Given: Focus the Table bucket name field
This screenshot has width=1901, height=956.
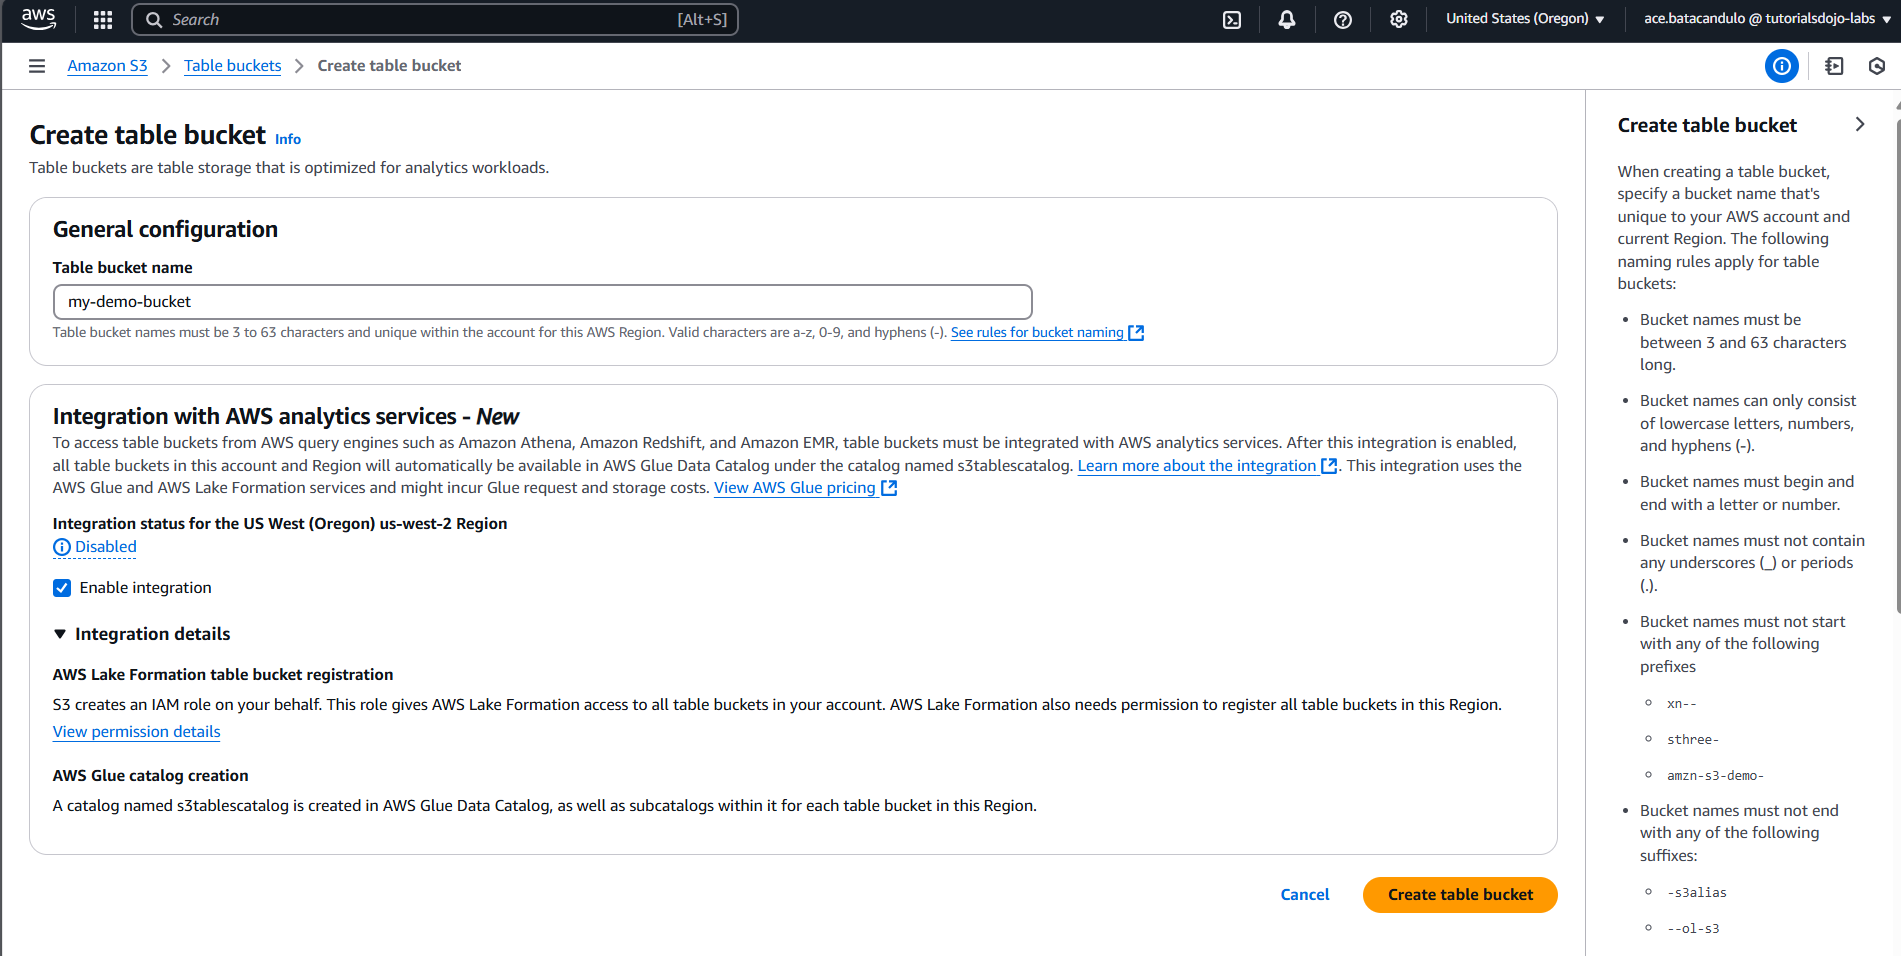Looking at the screenshot, I should point(542,302).
